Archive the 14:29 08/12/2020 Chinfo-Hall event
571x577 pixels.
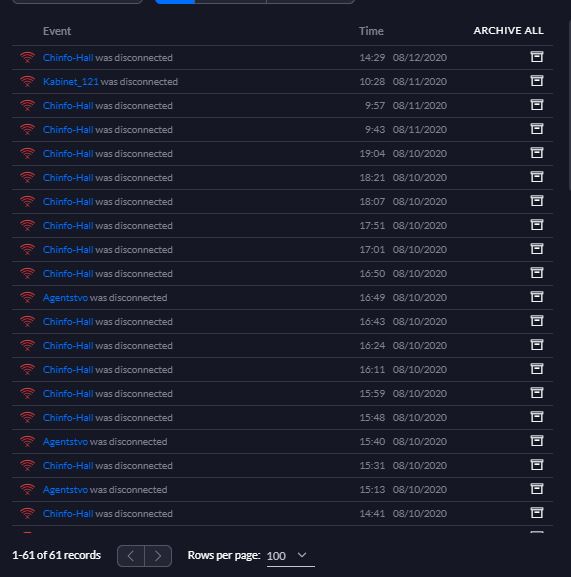[537, 57]
